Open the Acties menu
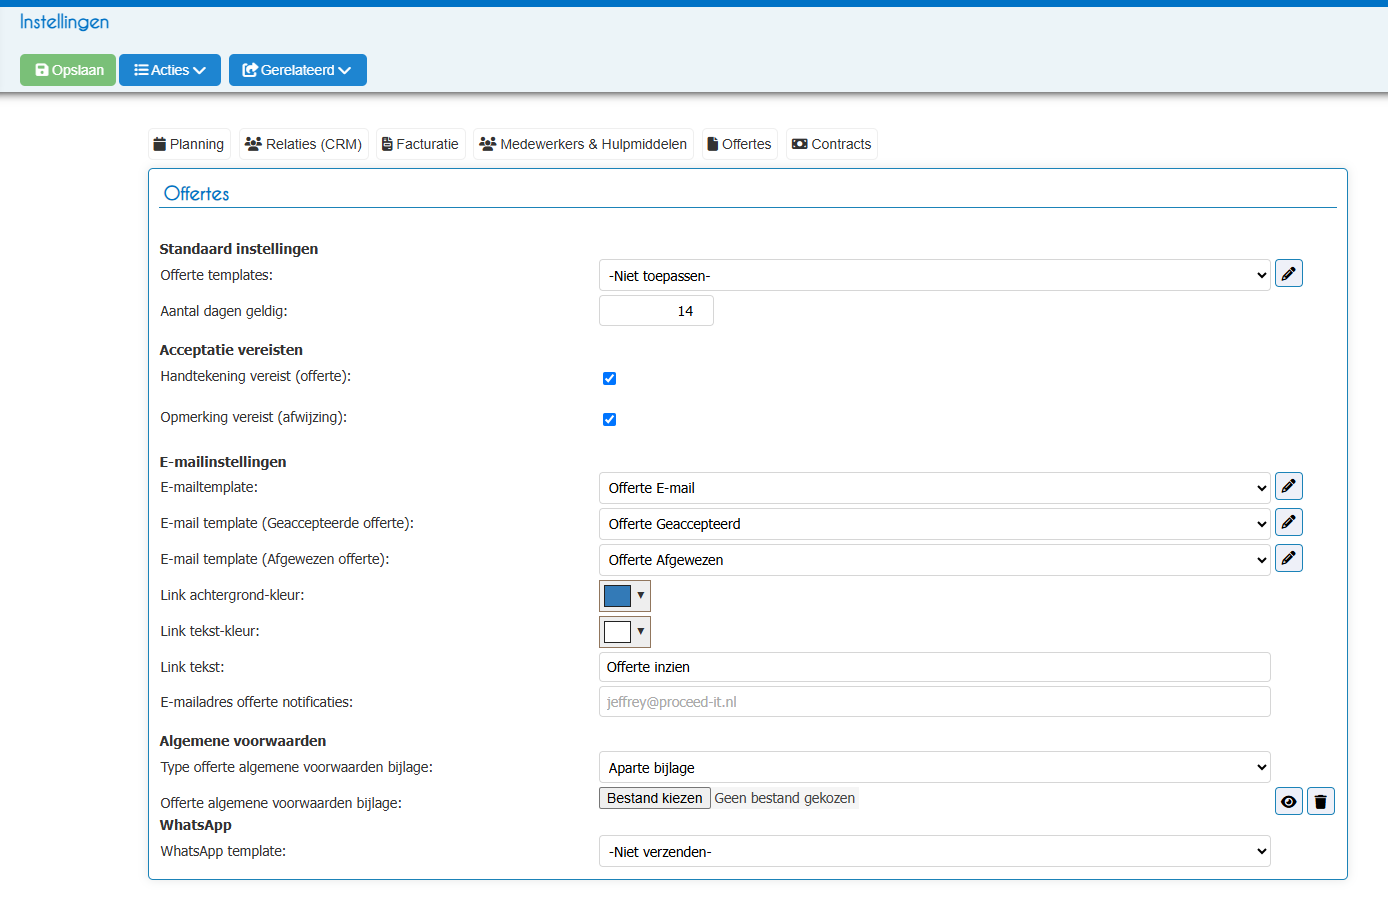The height and width of the screenshot is (918, 1388). [170, 70]
